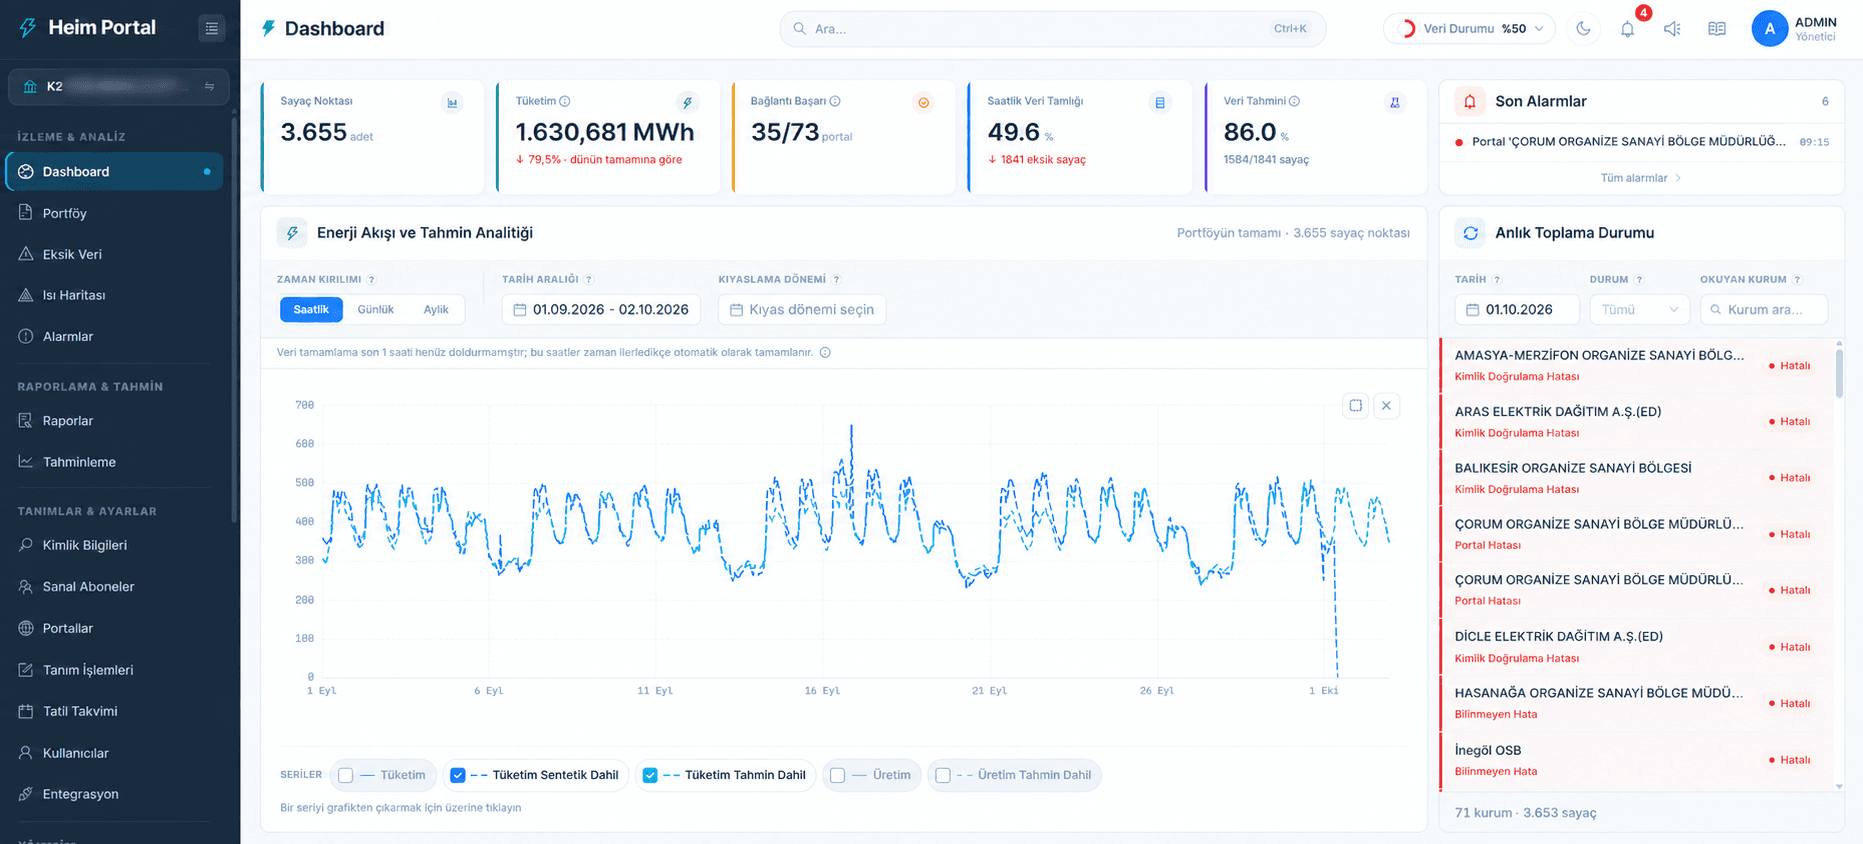The width and height of the screenshot is (1863, 844).
Task: Refresh Anlık Toplama Durumu icon
Action: pyautogui.click(x=1470, y=233)
